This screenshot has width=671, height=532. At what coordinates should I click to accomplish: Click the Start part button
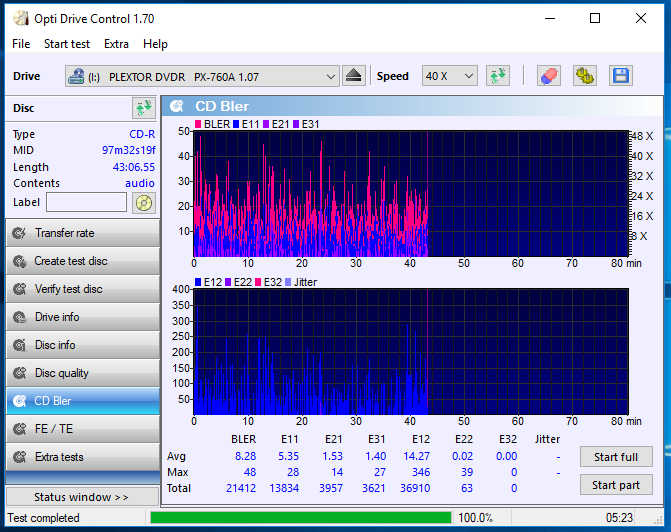coord(616,485)
